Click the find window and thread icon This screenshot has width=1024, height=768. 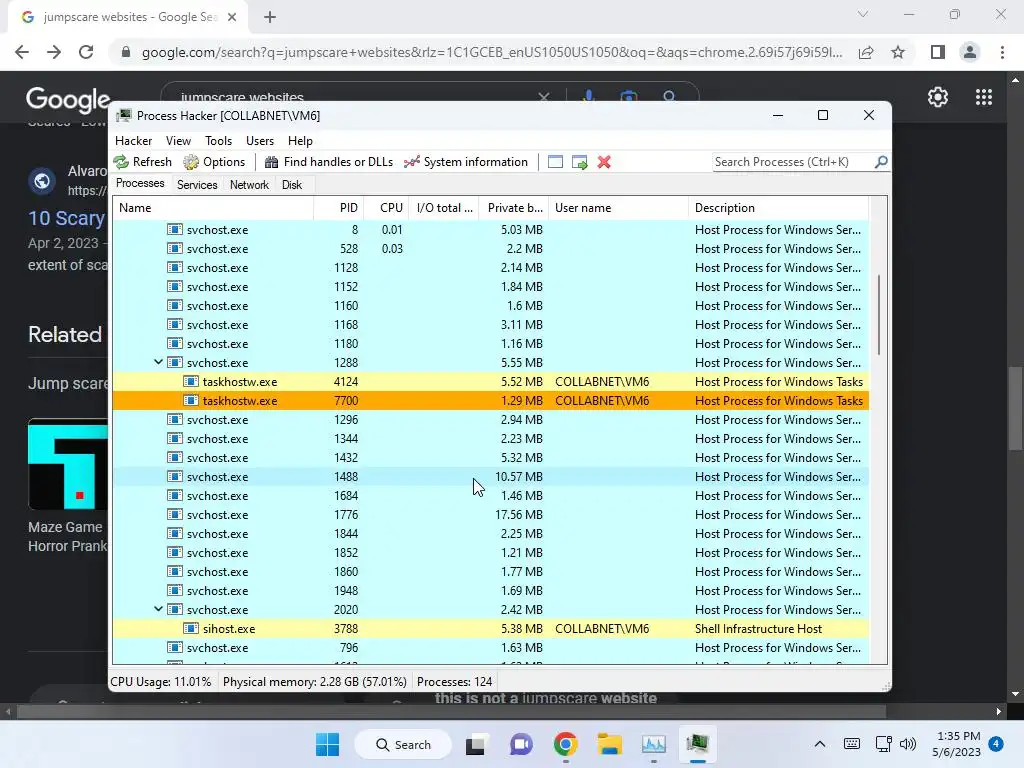[579, 162]
